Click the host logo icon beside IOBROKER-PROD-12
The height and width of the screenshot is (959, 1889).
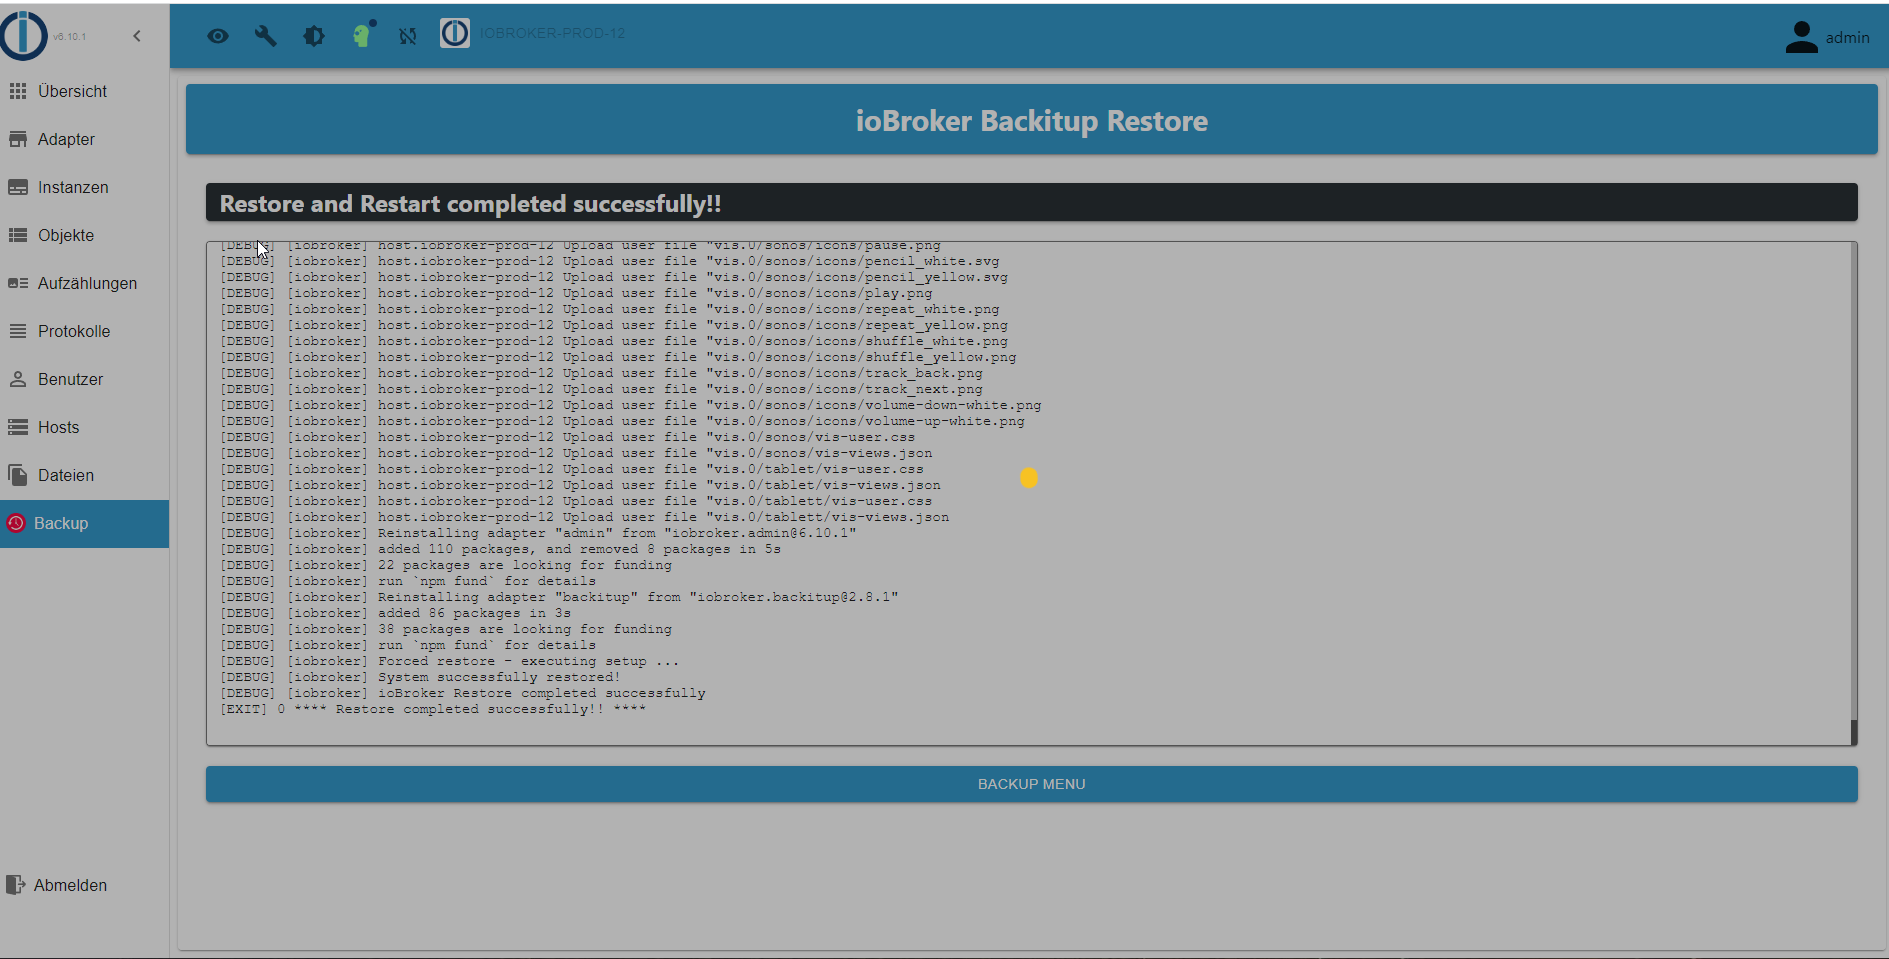coord(455,33)
